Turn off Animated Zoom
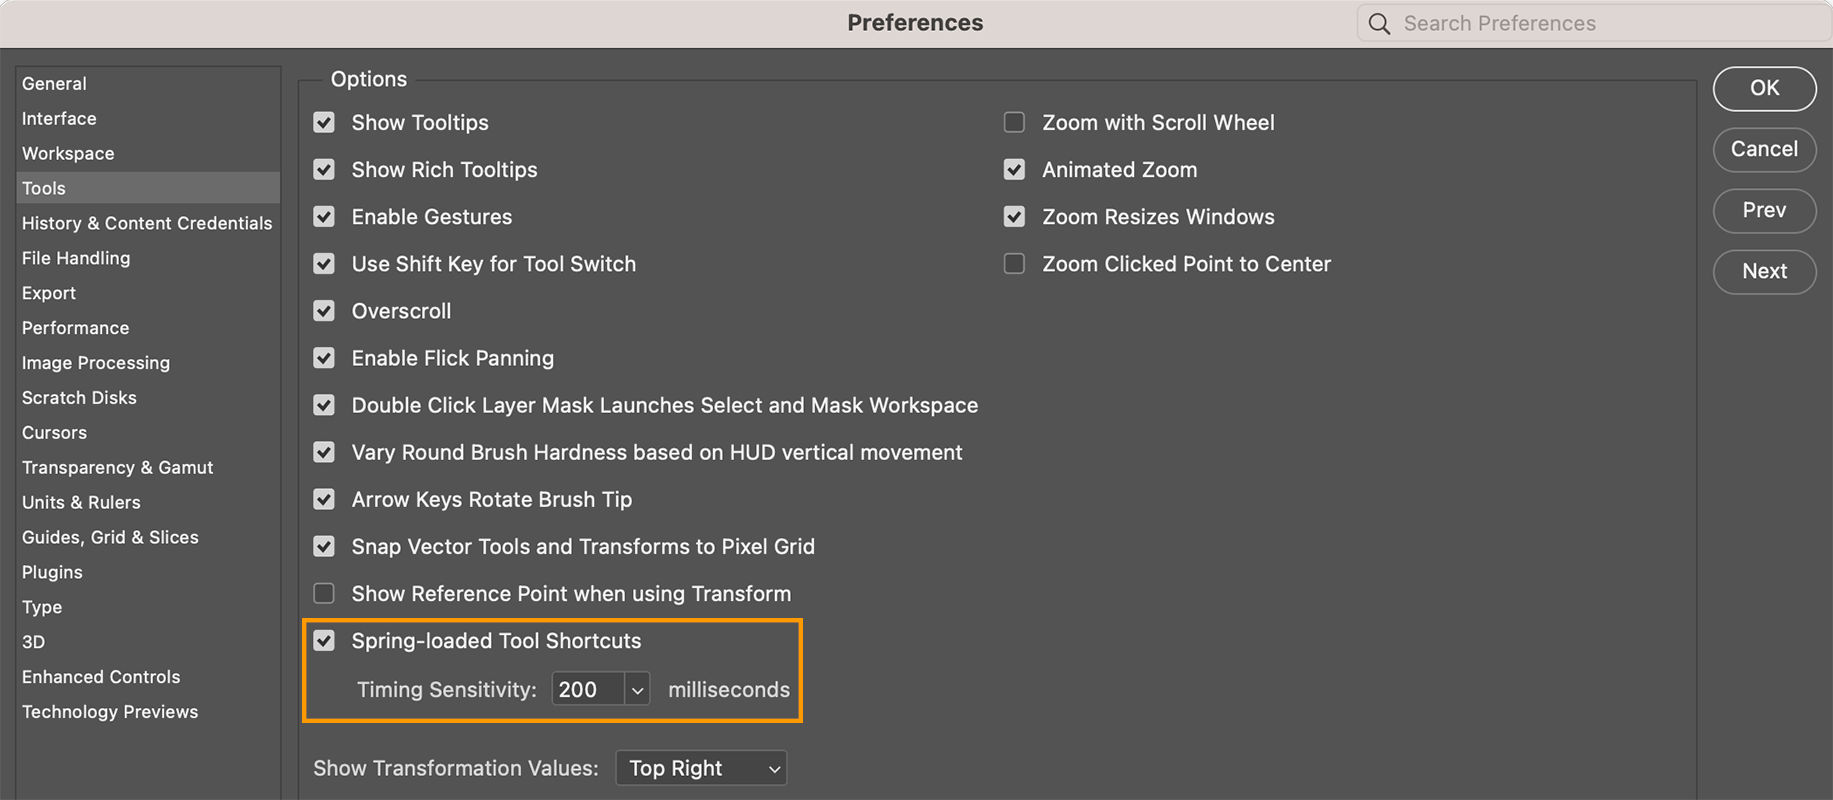1833x800 pixels. click(x=1014, y=170)
